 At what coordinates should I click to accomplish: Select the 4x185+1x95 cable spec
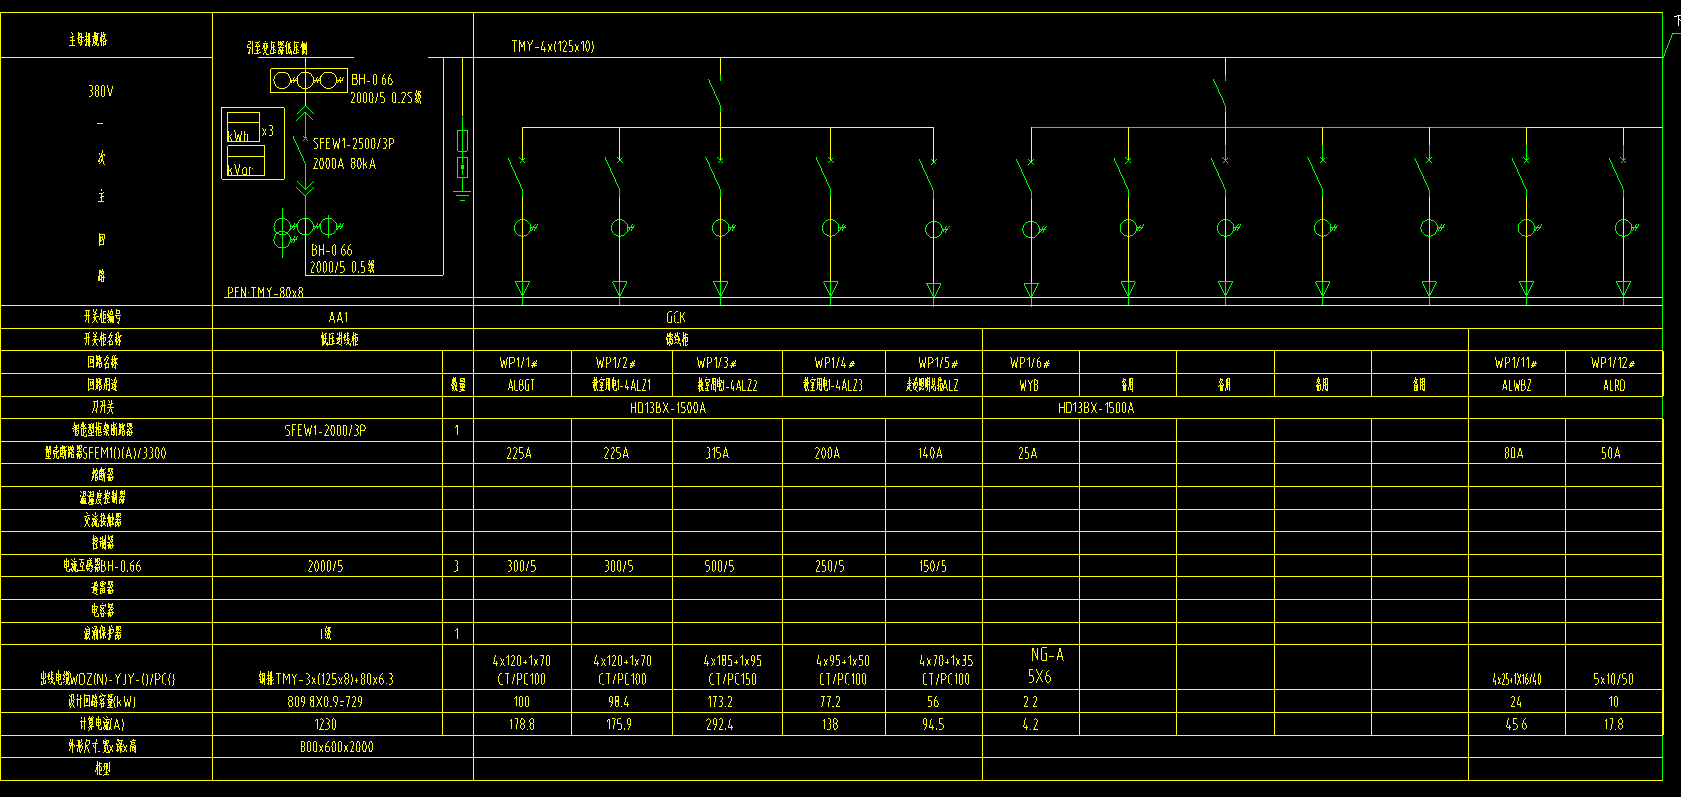pos(732,661)
